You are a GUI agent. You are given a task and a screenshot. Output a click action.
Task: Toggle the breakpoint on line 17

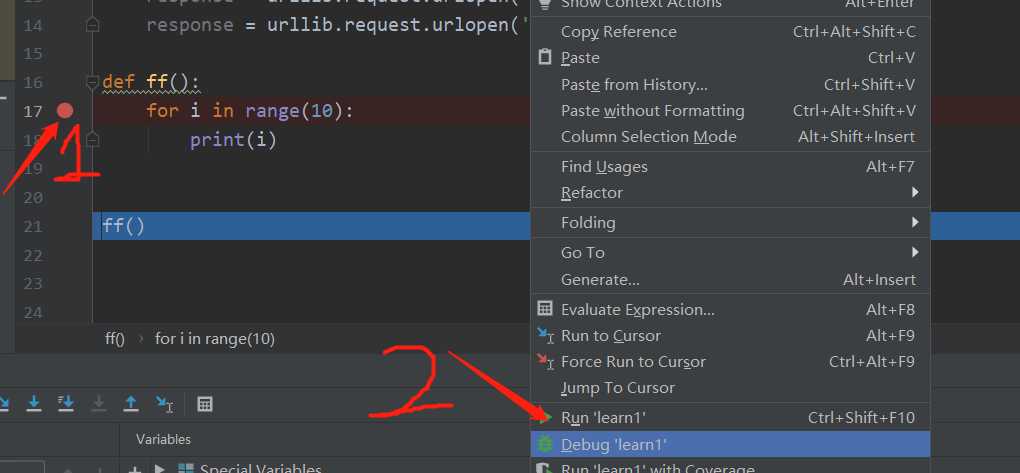pos(65,110)
